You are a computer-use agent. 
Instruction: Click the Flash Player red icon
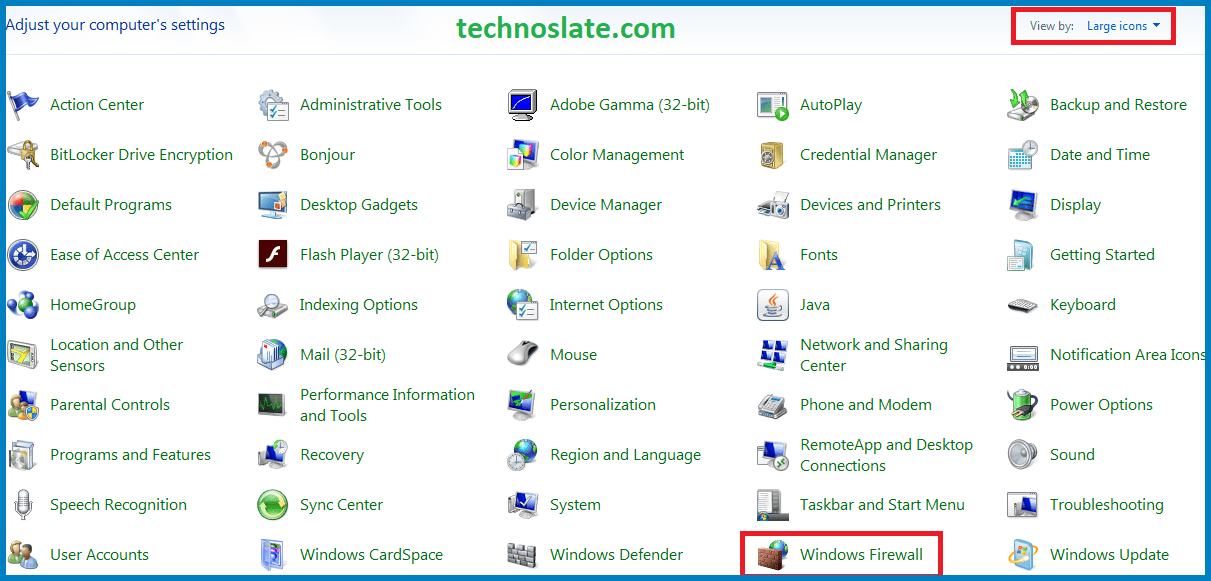(x=273, y=255)
